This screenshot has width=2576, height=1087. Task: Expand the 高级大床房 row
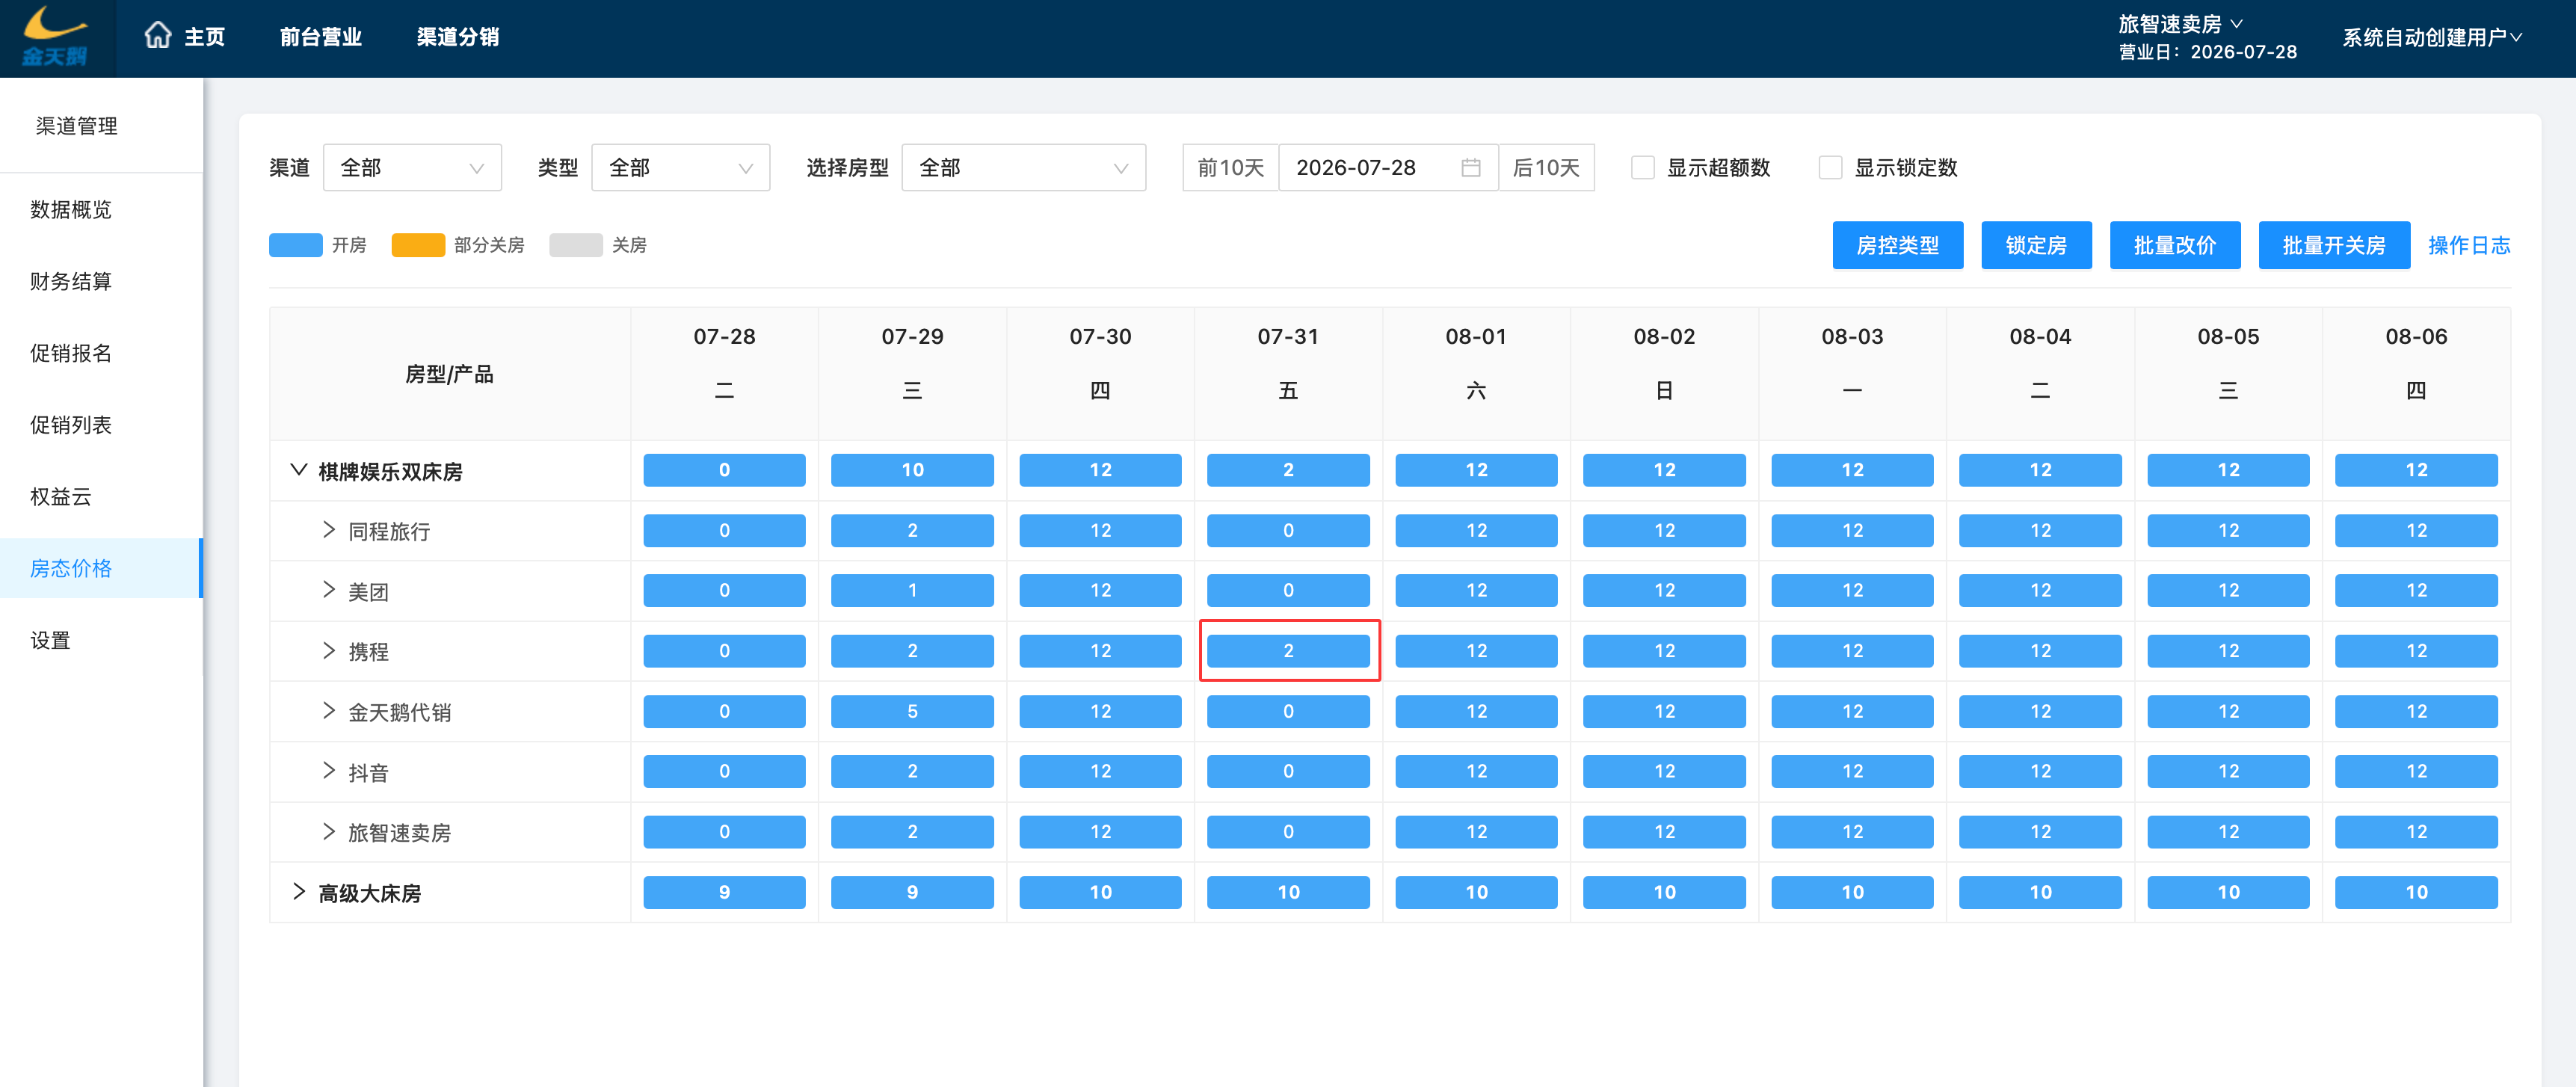point(298,892)
